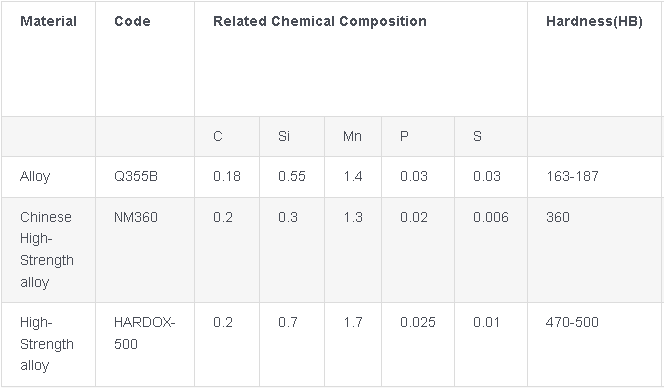Click the Q355B code cell
Screen dimensions: 664x388
click(x=136, y=176)
